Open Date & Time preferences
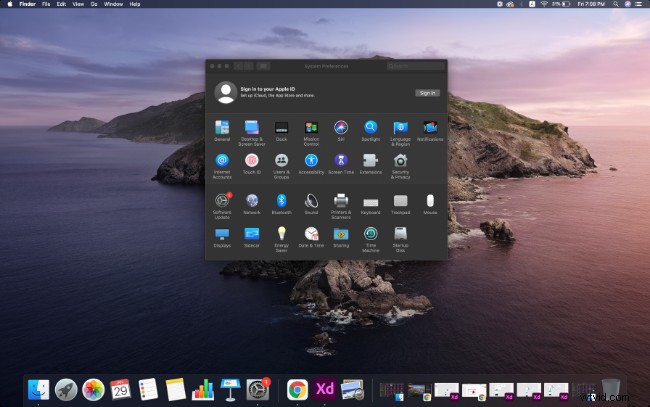 [x=311, y=234]
